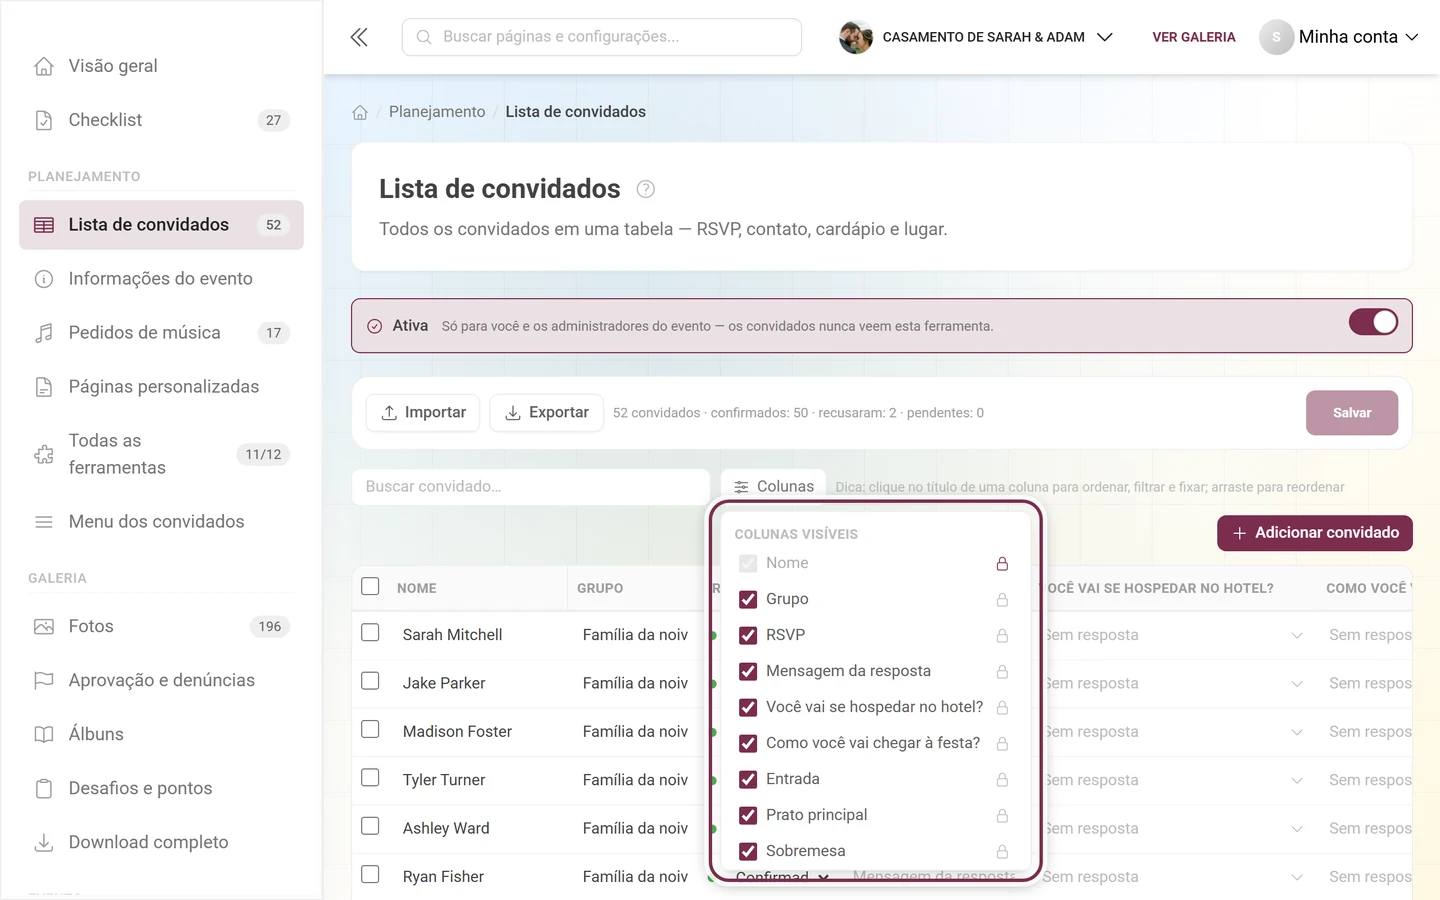Click the lock icon beside Você vai se hospedar no hotel?

coord(1002,708)
